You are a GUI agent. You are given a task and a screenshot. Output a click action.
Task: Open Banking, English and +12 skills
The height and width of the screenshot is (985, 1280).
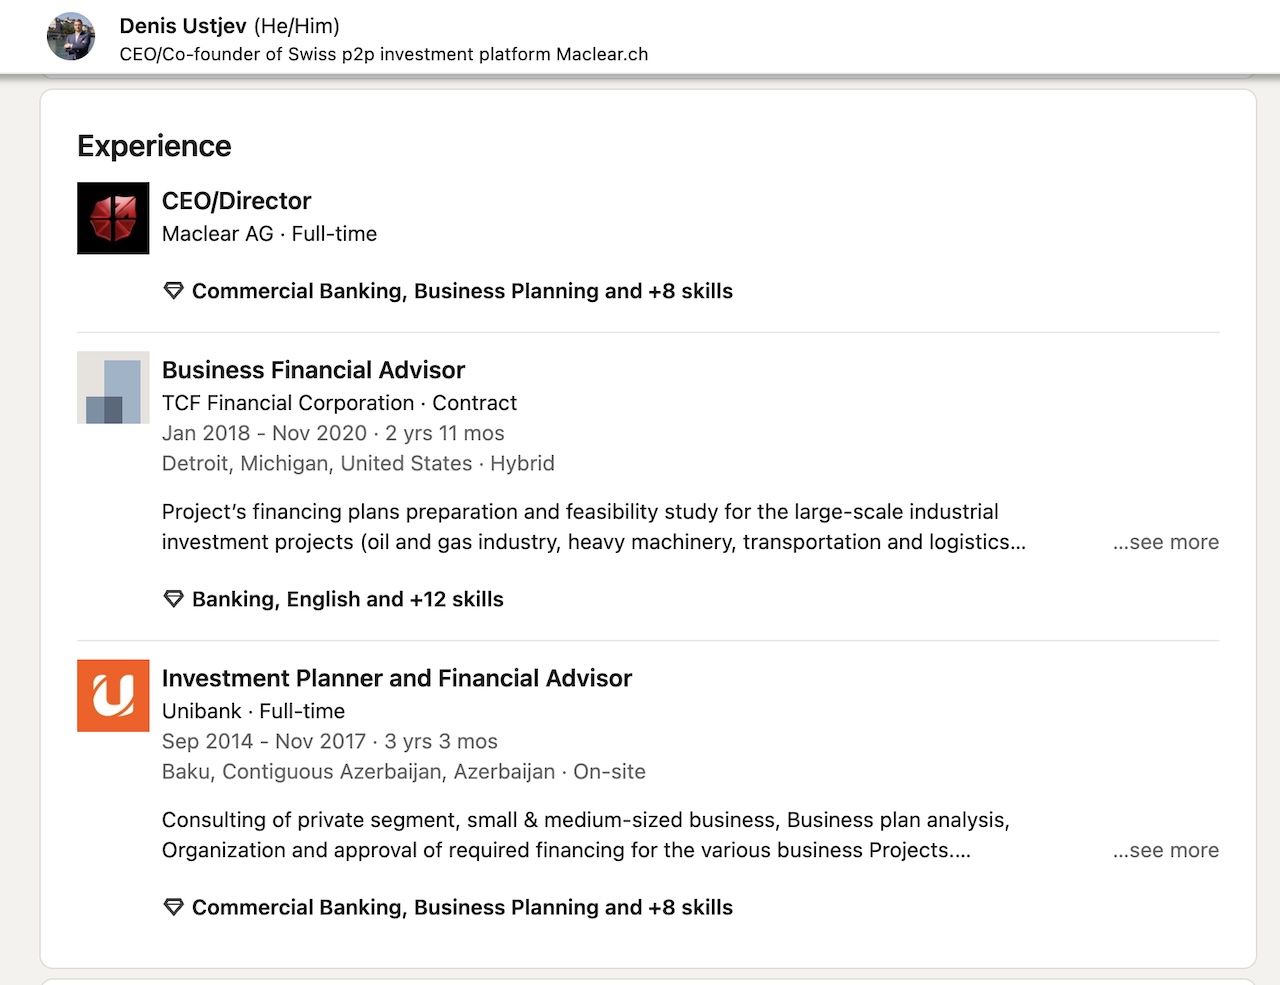point(347,599)
